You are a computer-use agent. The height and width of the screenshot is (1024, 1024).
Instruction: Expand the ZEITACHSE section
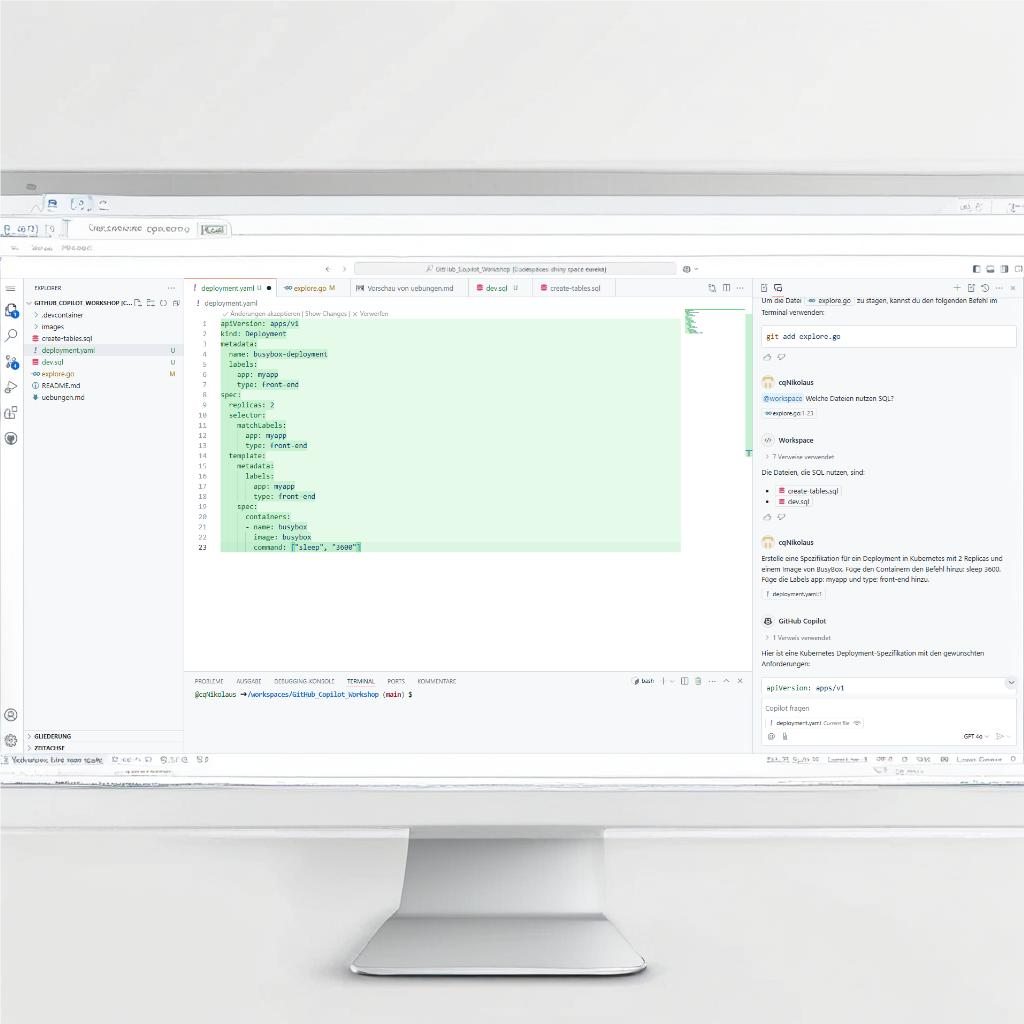click(x=29, y=748)
